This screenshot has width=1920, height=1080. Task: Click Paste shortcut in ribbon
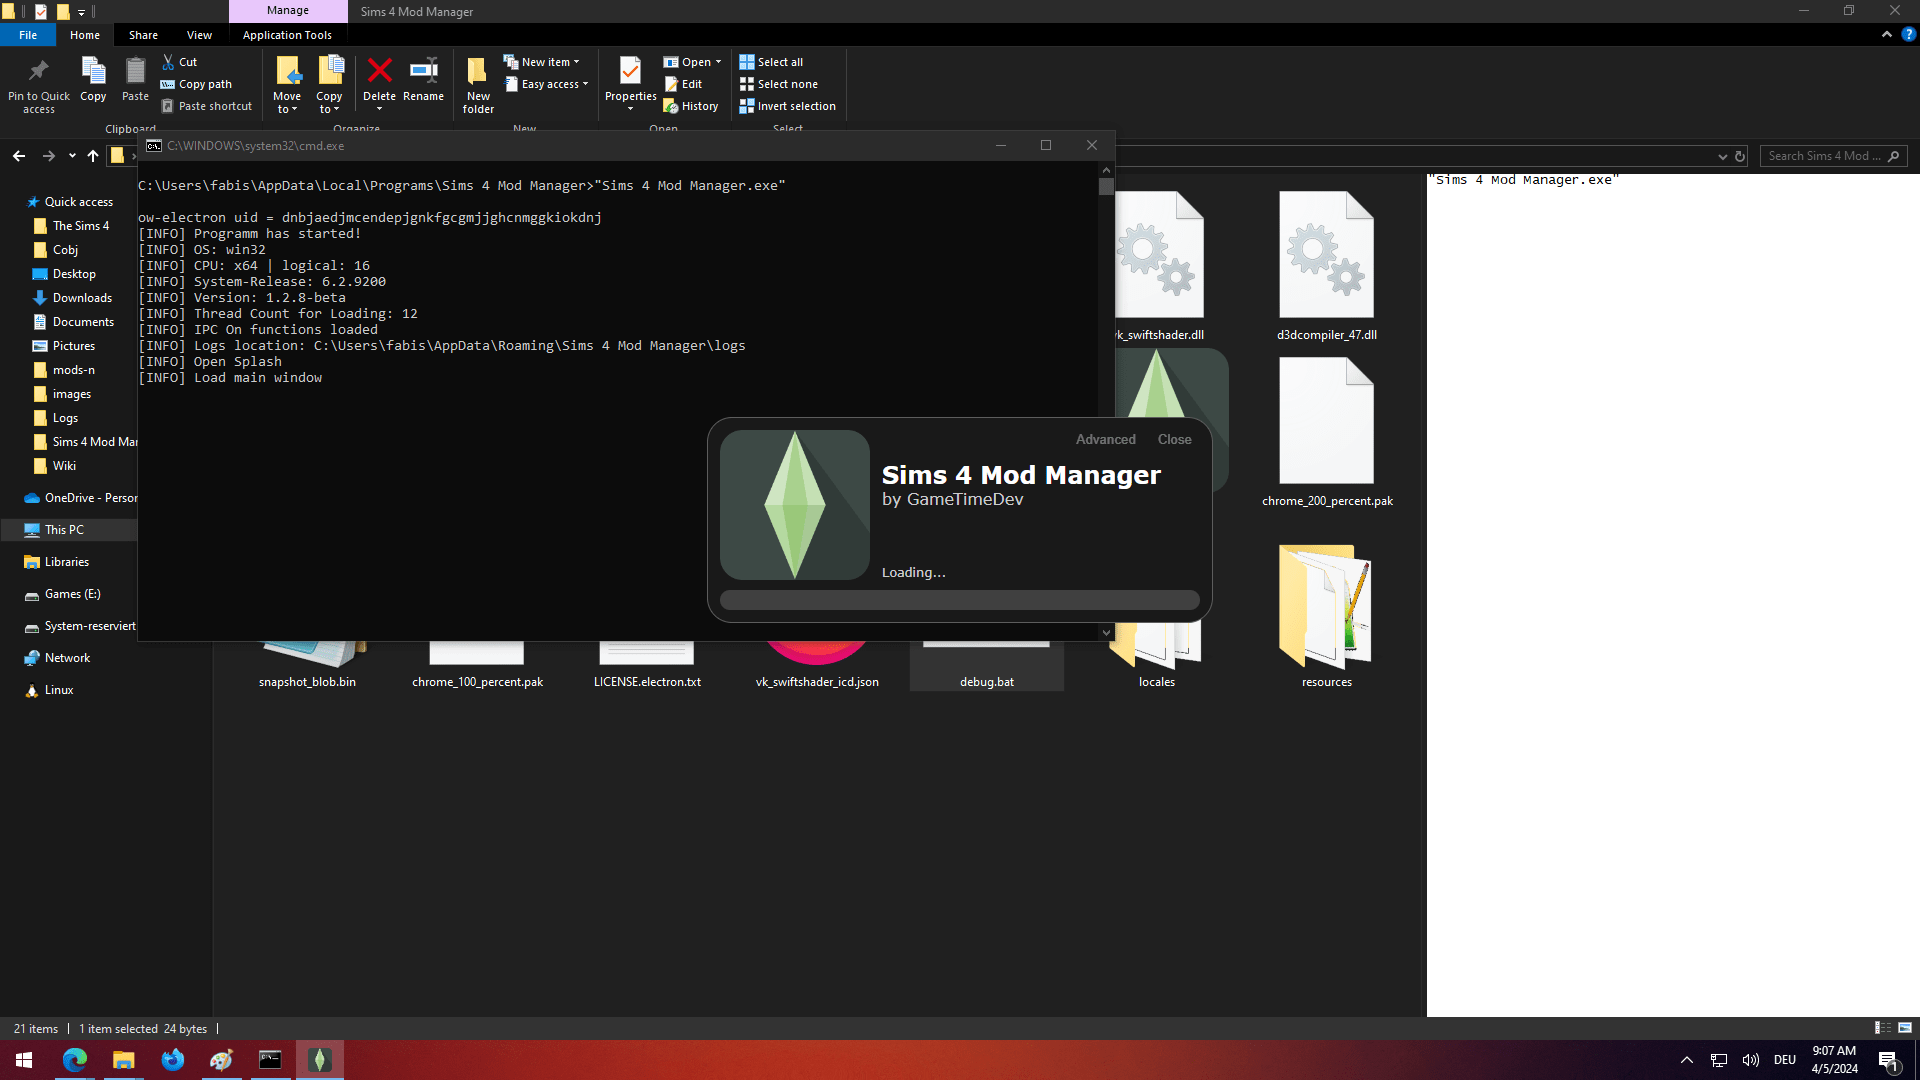[206, 106]
